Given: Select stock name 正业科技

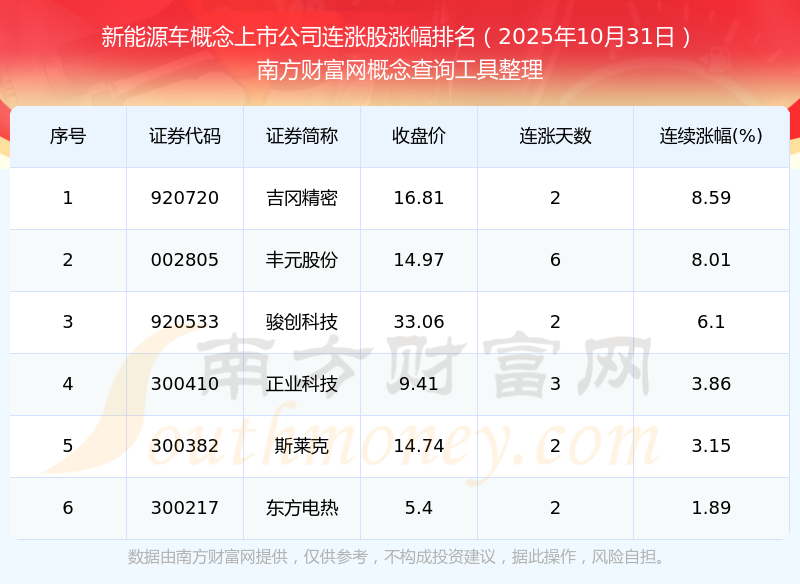Looking at the screenshot, I should (x=302, y=384).
